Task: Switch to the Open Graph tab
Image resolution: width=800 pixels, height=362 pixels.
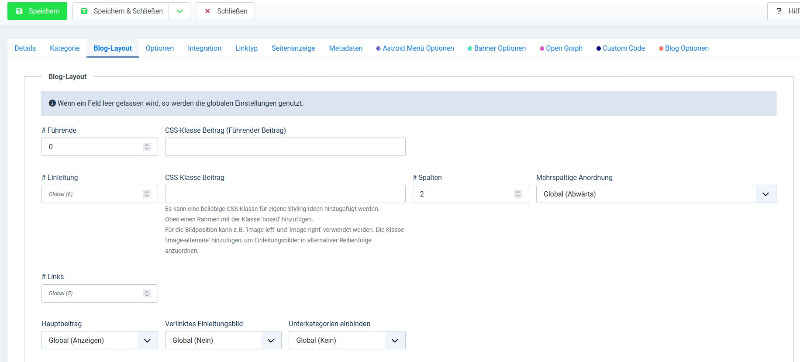Action: 561,48
